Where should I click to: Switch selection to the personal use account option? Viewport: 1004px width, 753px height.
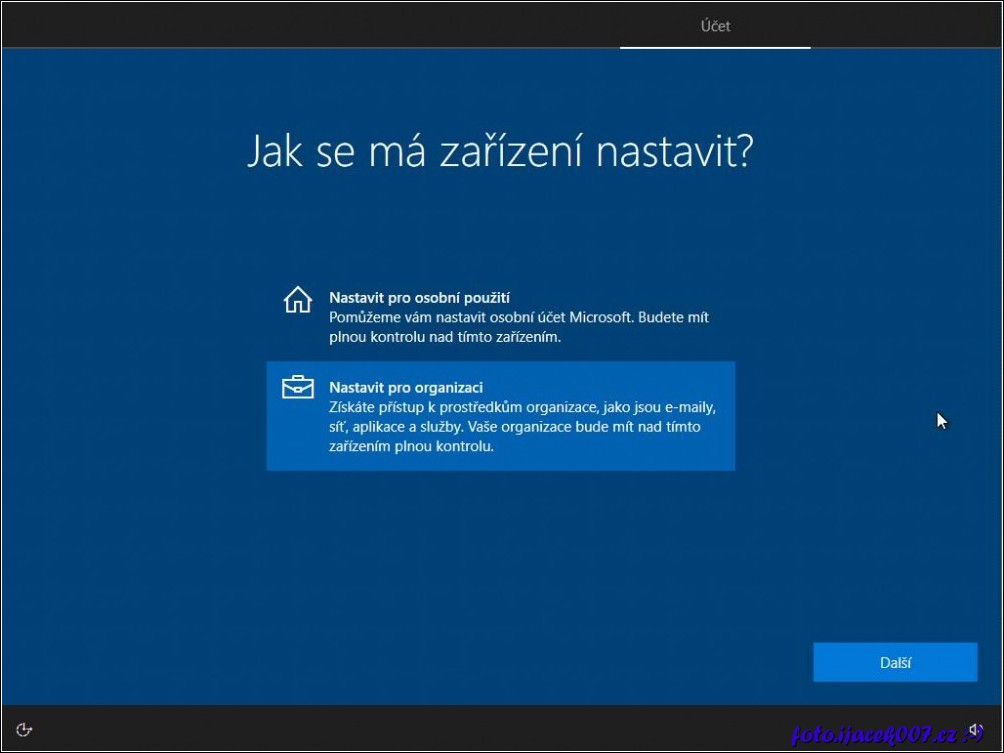click(500, 308)
